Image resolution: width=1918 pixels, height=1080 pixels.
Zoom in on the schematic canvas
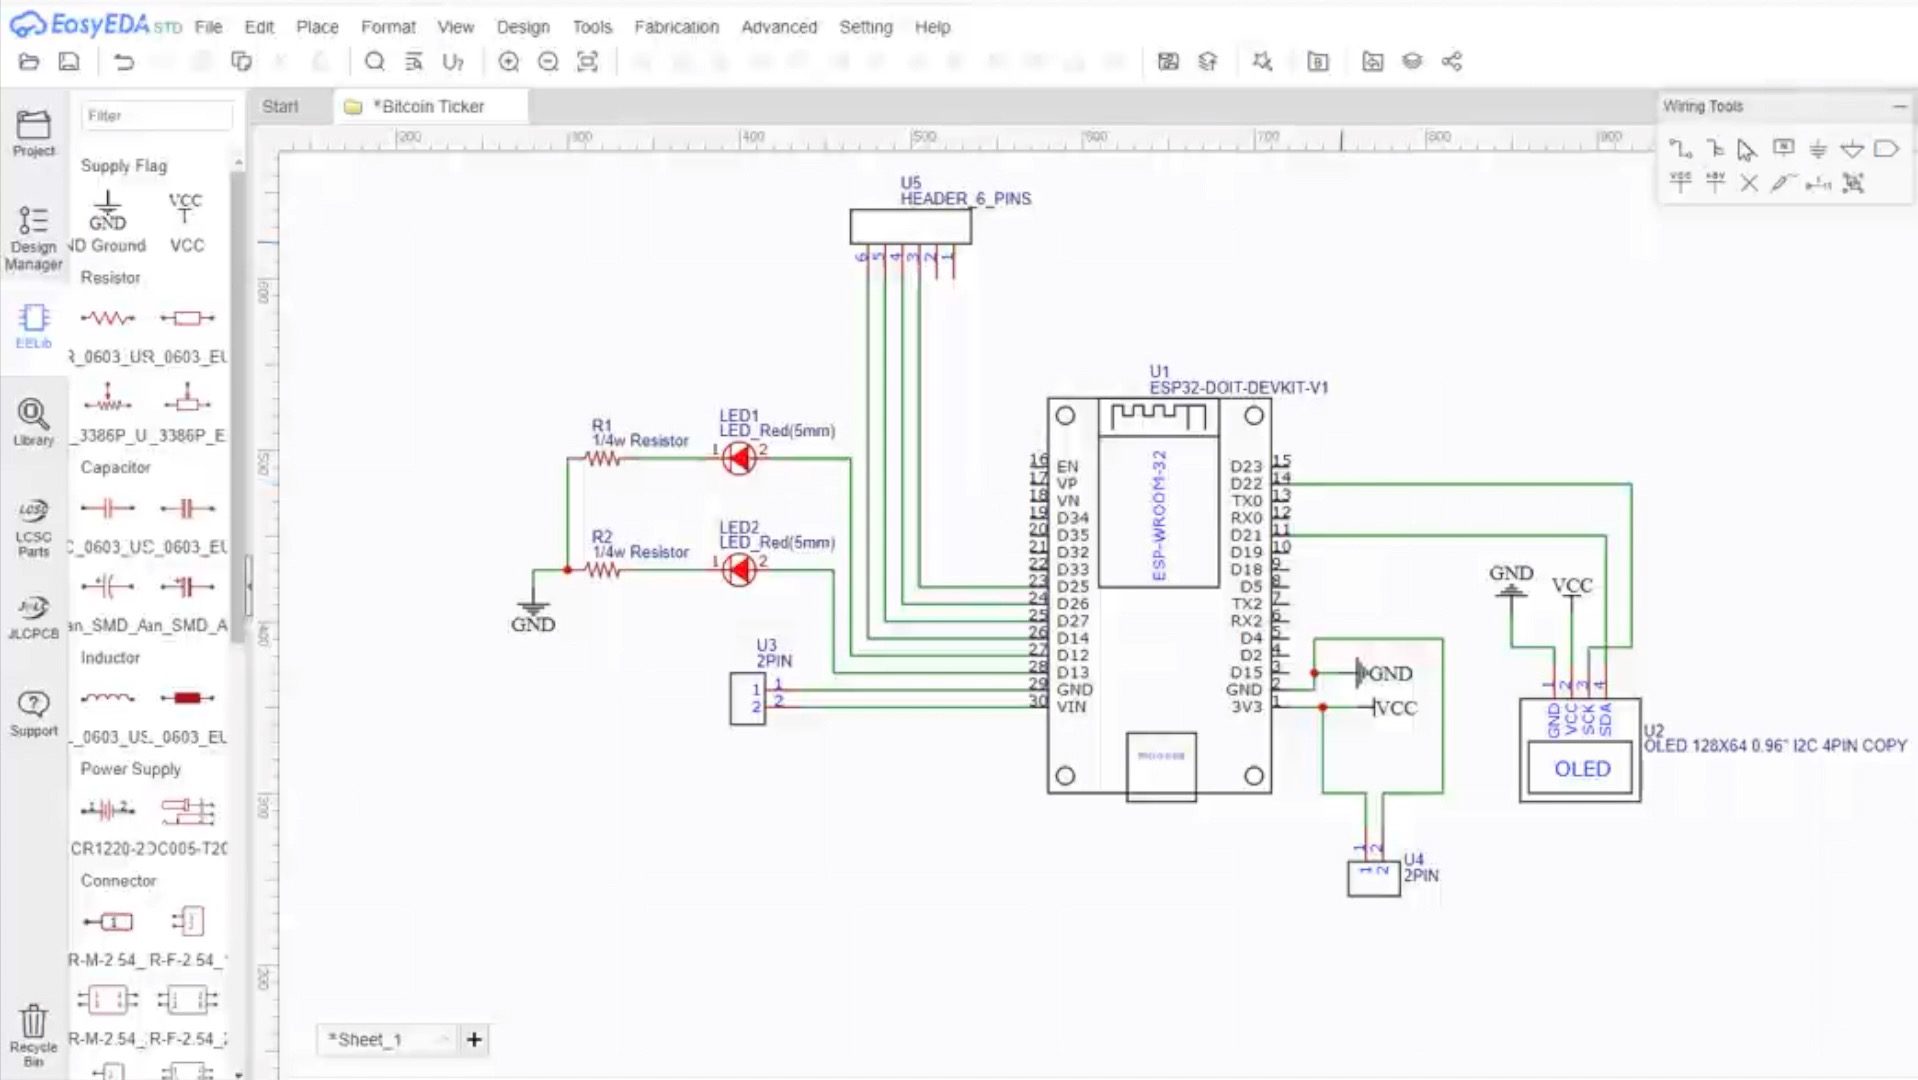pos(508,62)
